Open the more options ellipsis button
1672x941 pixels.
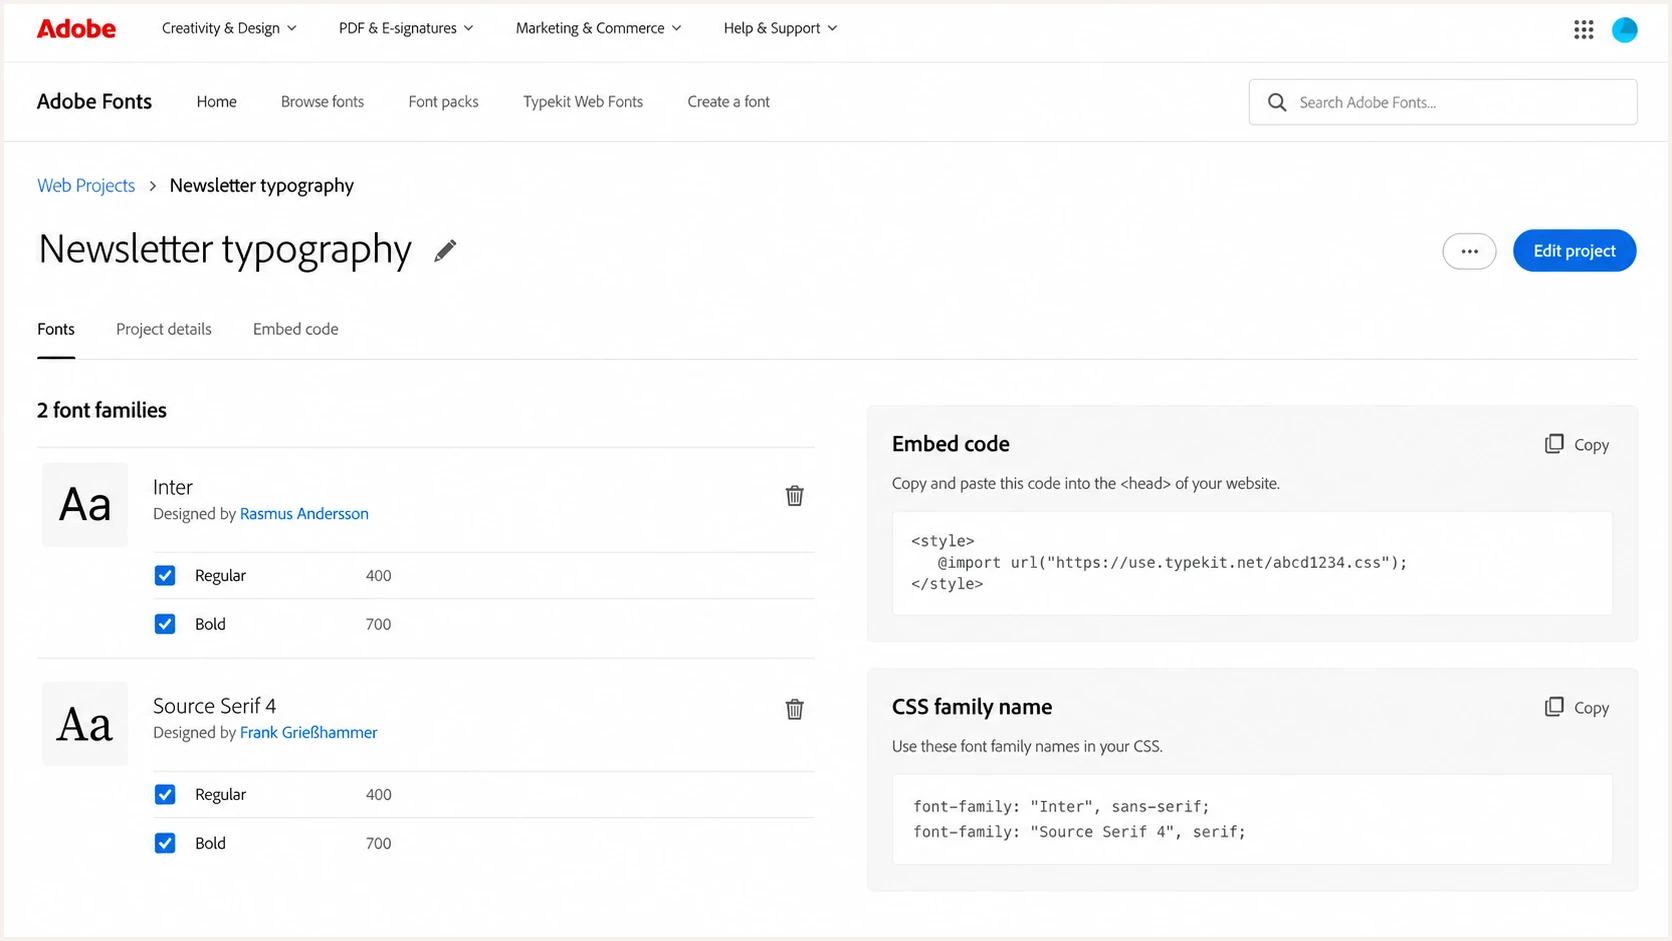tap(1469, 251)
